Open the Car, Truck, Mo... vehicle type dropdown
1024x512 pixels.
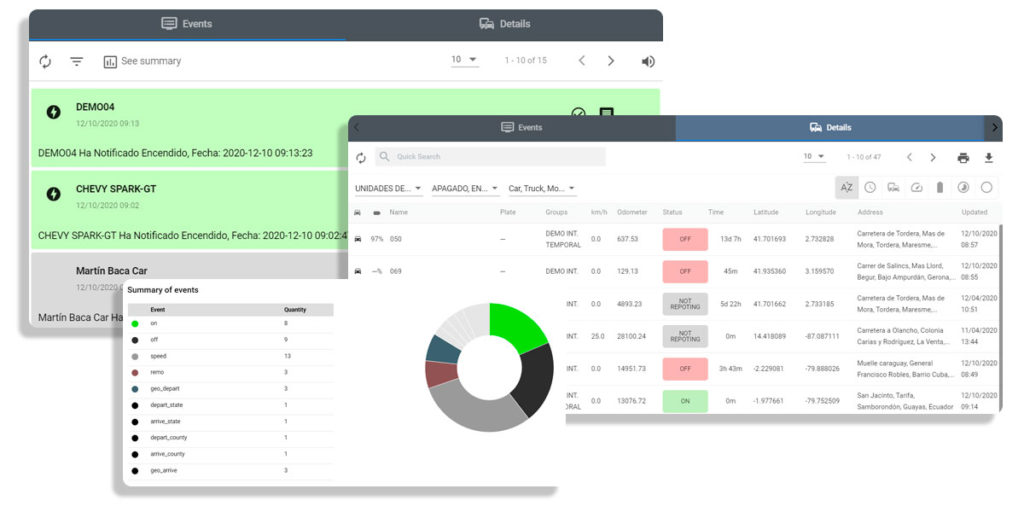click(x=541, y=188)
